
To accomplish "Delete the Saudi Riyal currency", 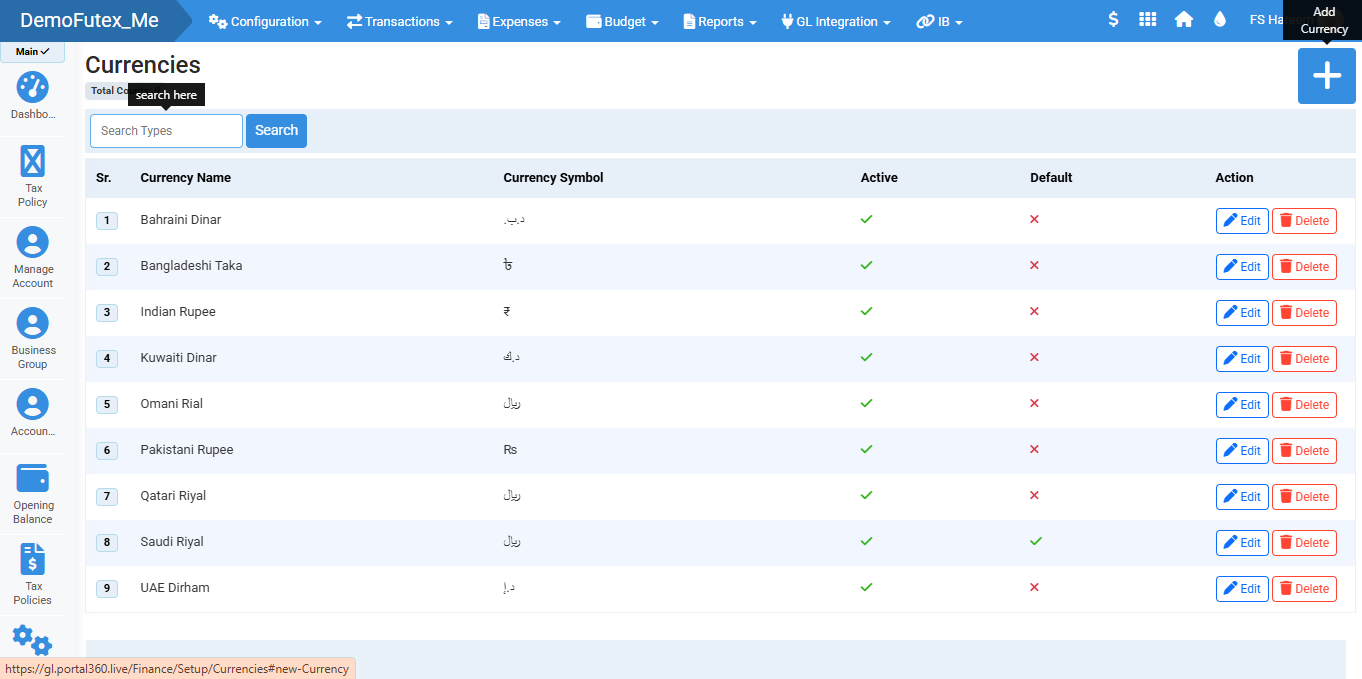I will [1304, 543].
